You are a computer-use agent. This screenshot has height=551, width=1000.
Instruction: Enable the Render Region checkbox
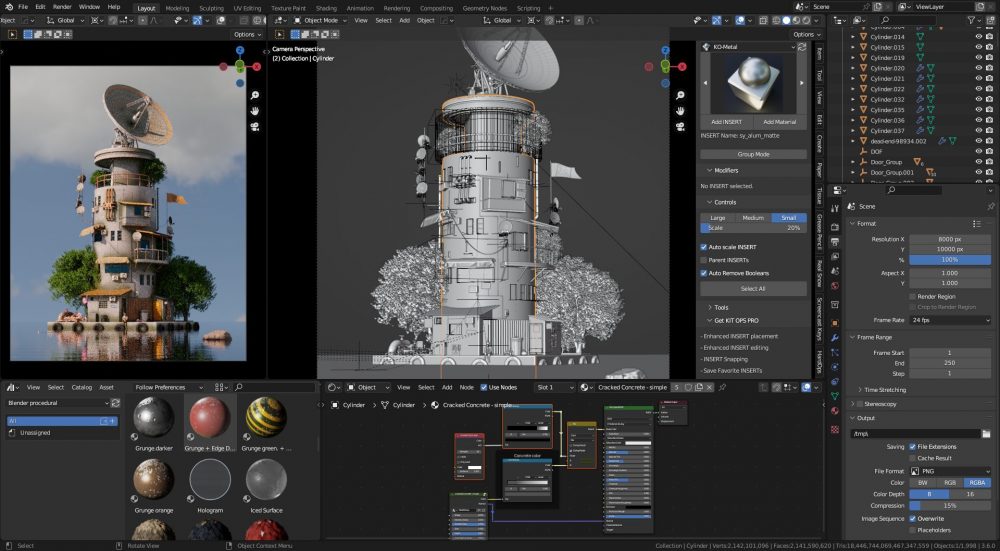[912, 296]
